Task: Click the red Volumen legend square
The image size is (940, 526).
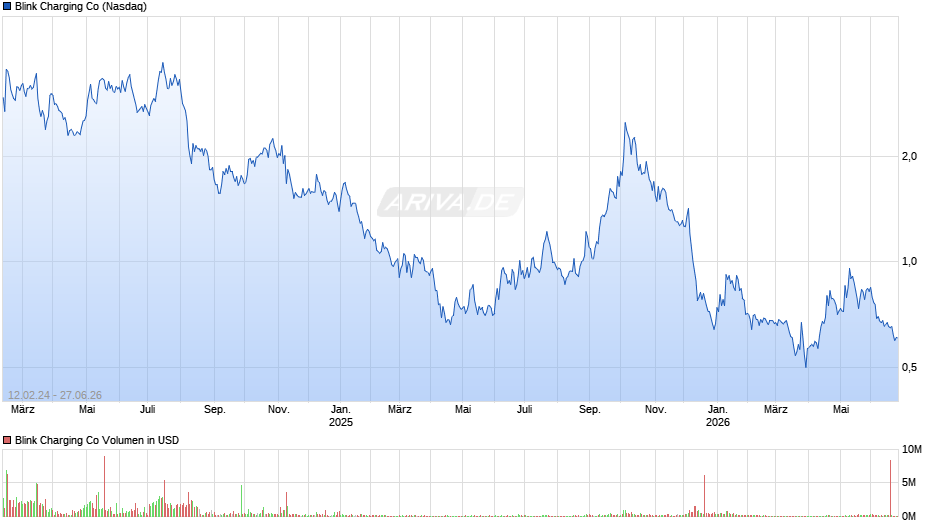Action: pyautogui.click(x=7, y=440)
